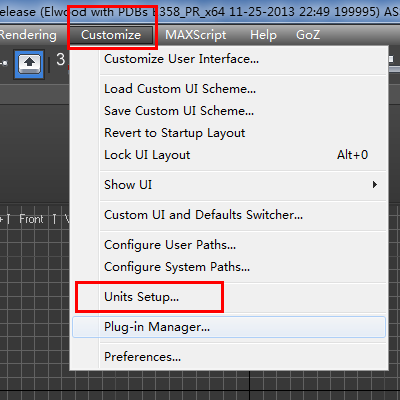This screenshot has width=400, height=400.
Task: Open the GoZ menu
Action: click(308, 35)
